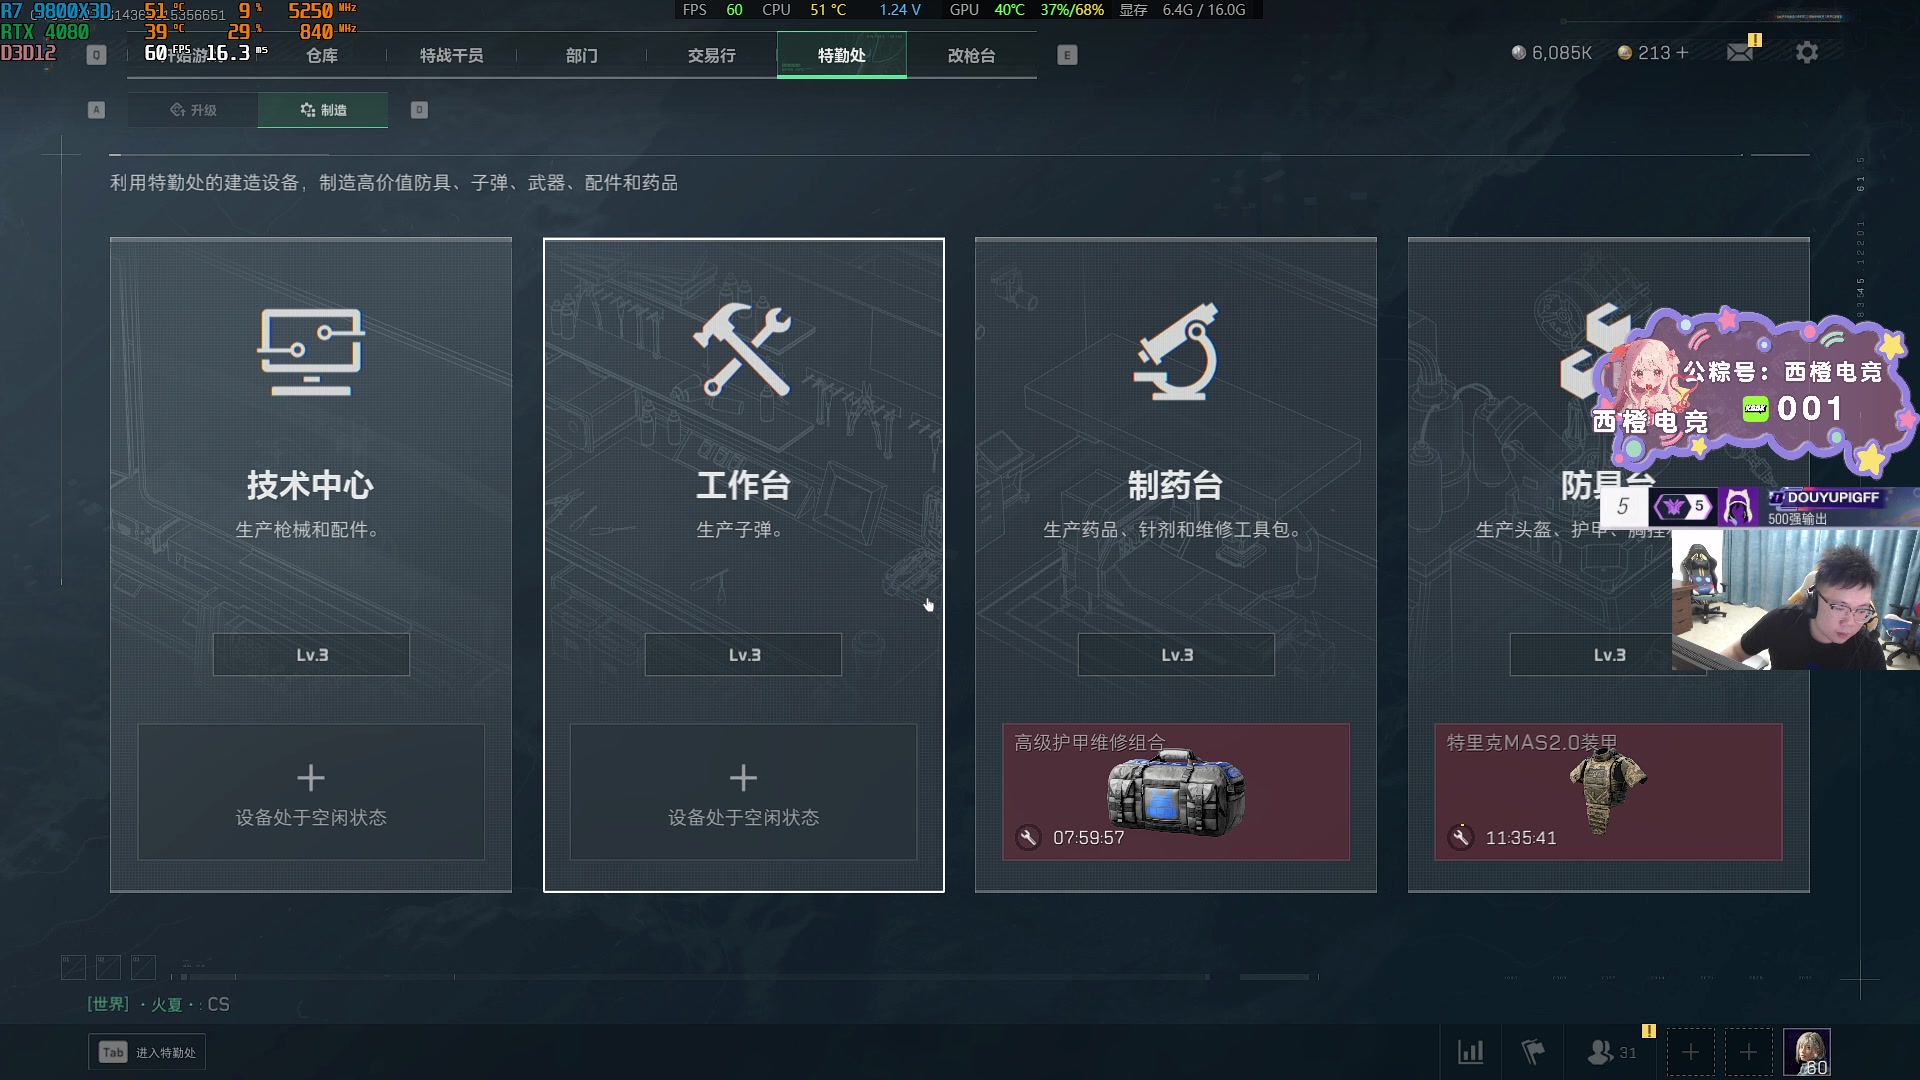This screenshot has width=1920, height=1080.
Task: Open the mail envelope icon
Action: 1740,52
